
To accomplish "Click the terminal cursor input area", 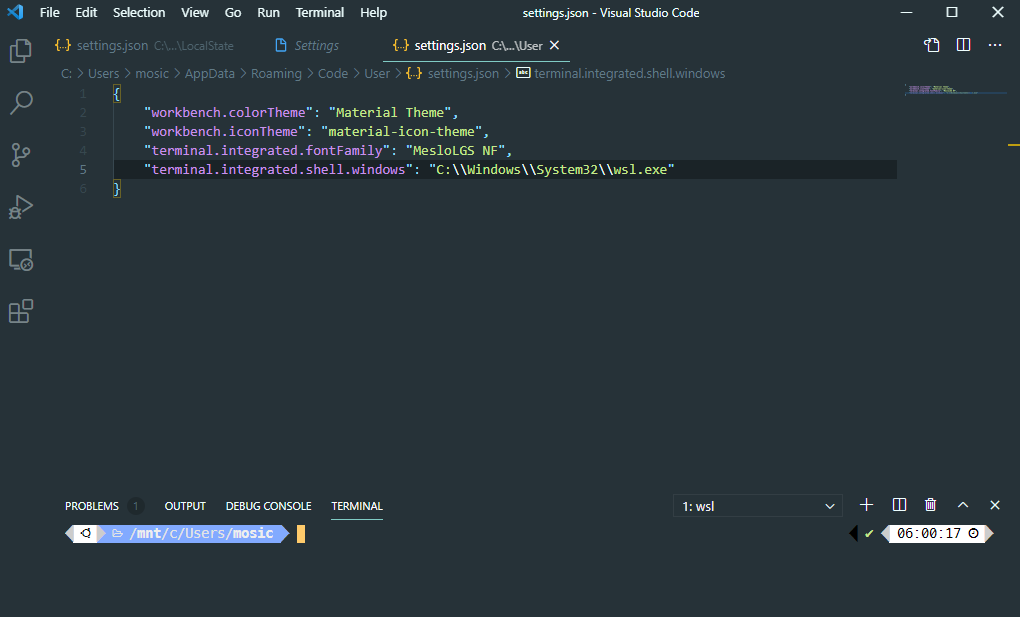I will (x=301, y=534).
